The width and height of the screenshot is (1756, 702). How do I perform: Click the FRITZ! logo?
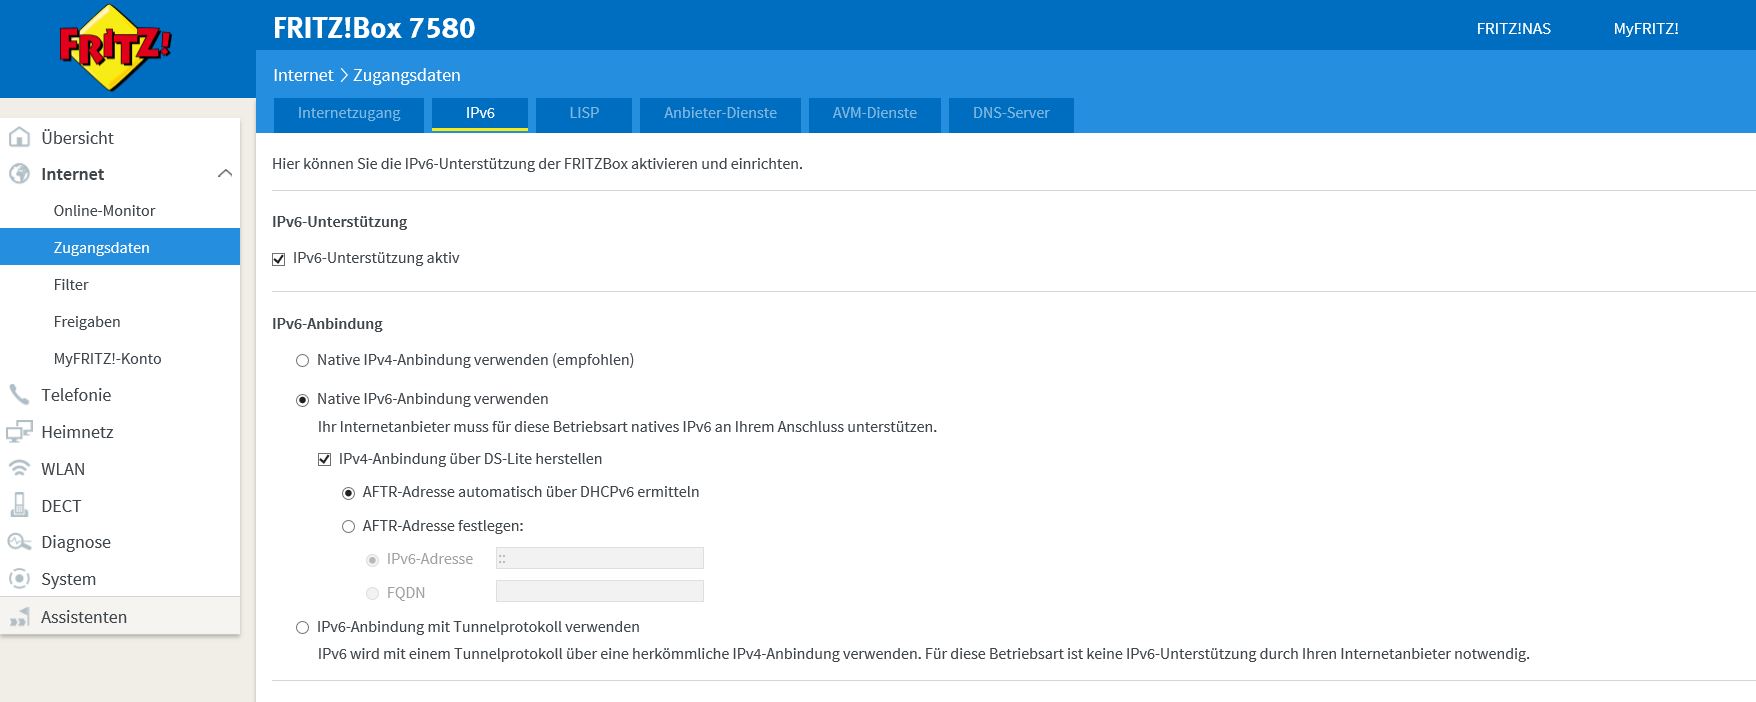[x=114, y=47]
